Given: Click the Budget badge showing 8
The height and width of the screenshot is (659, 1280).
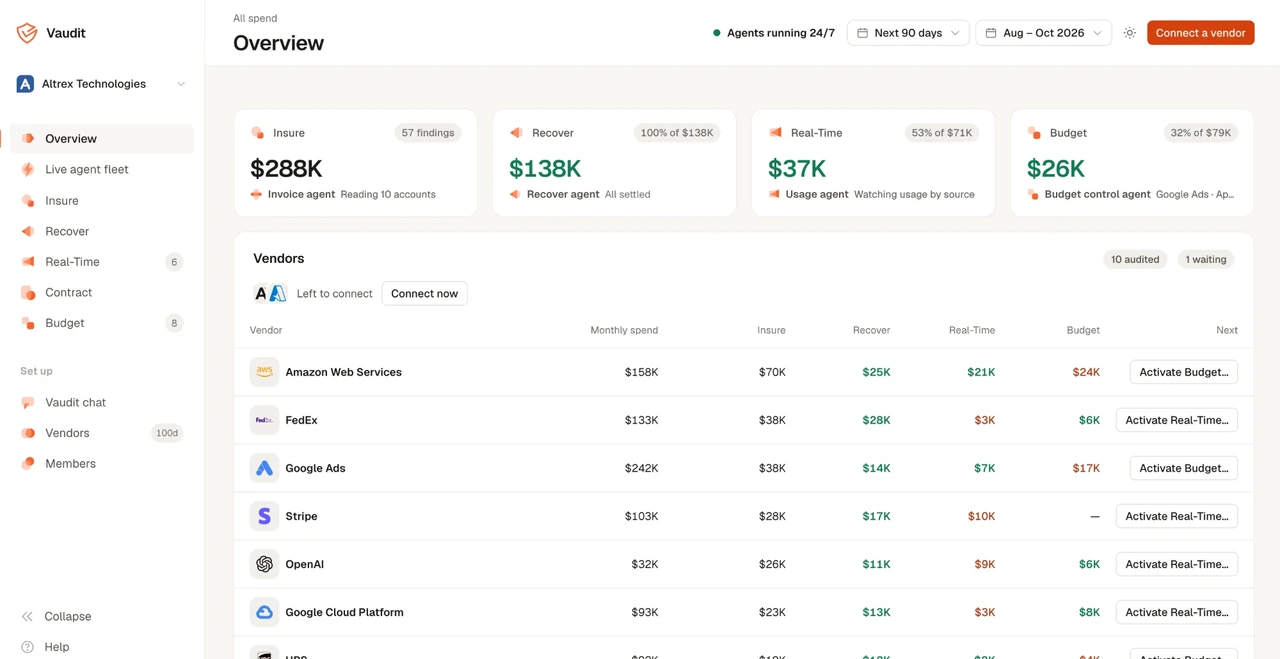Looking at the screenshot, I should point(174,323).
